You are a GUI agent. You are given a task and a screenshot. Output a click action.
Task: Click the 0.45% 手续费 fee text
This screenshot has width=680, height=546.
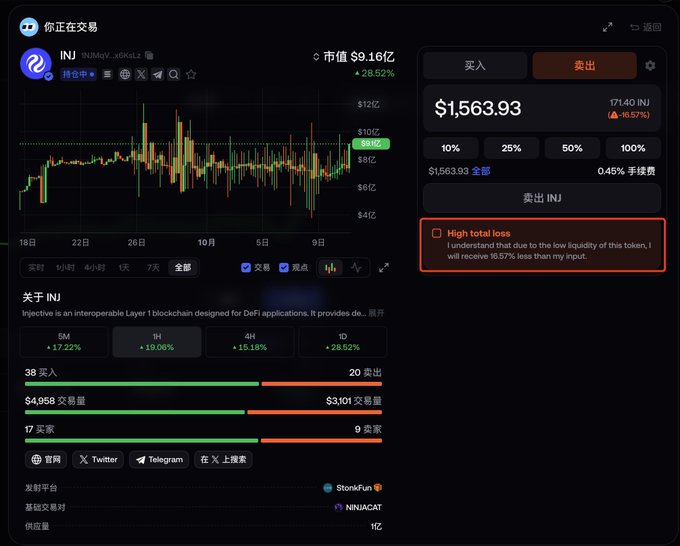[x=626, y=171]
